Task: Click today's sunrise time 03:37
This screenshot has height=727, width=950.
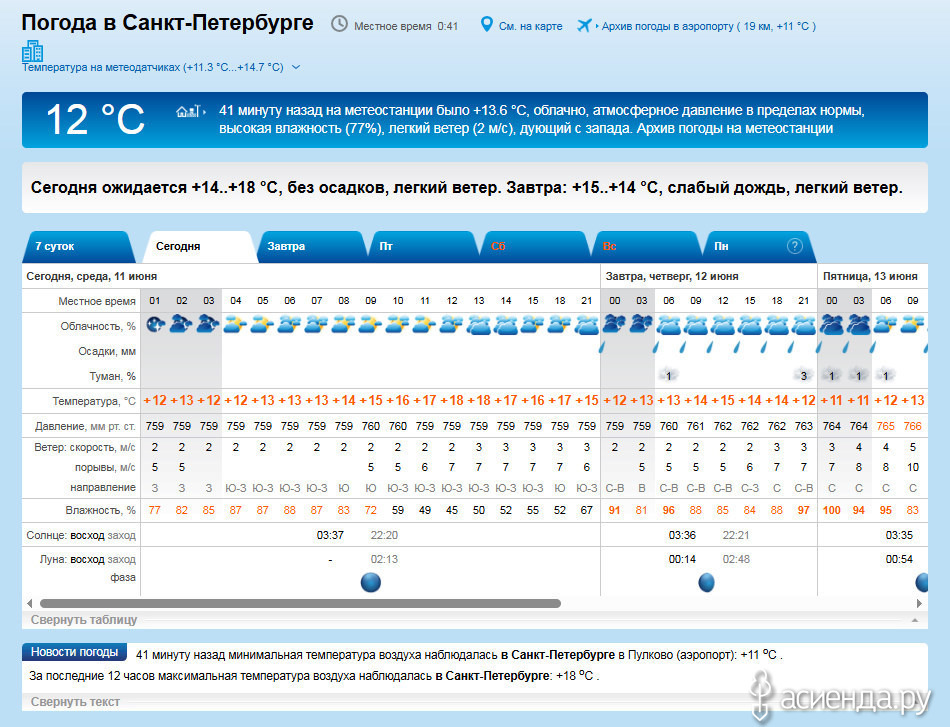Action: click(330, 535)
